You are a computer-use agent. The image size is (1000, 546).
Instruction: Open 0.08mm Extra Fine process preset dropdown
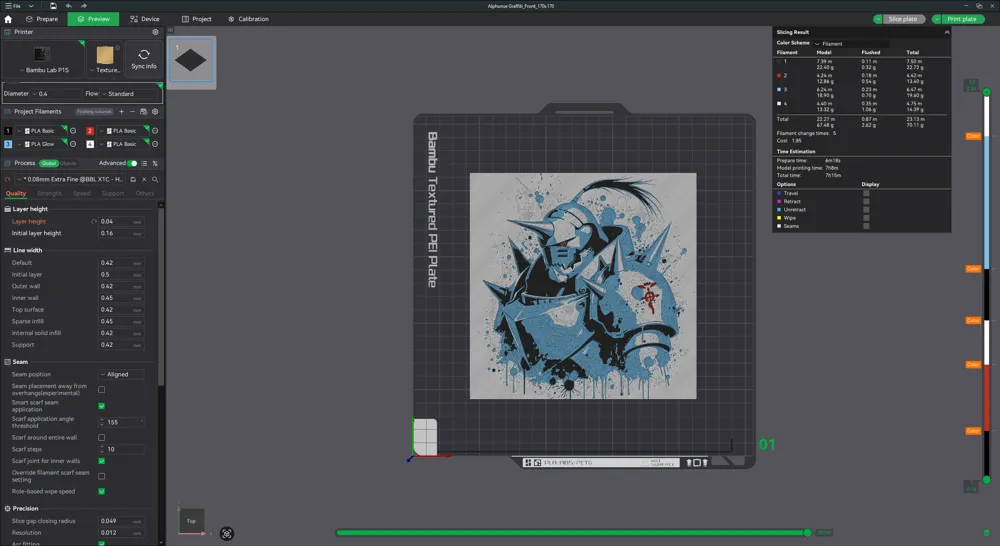tap(69, 180)
